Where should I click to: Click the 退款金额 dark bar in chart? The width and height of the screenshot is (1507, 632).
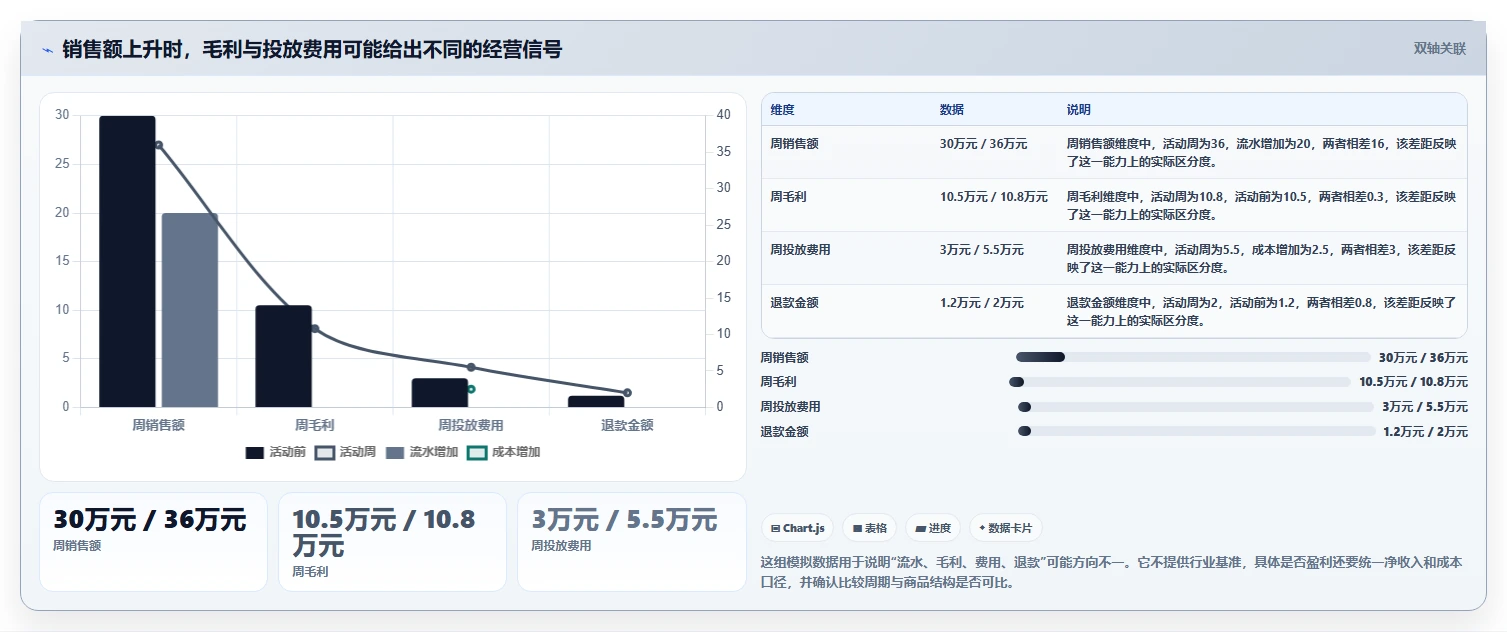pos(596,402)
